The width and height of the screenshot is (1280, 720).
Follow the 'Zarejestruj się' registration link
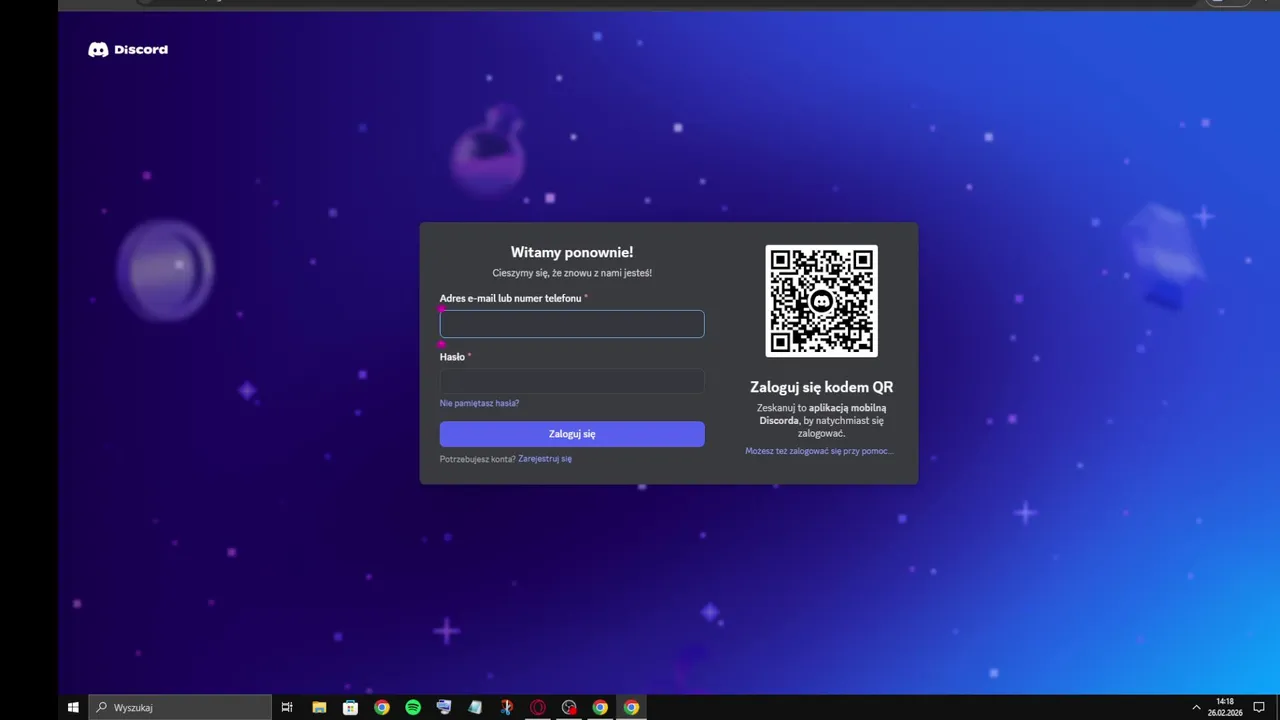545,459
